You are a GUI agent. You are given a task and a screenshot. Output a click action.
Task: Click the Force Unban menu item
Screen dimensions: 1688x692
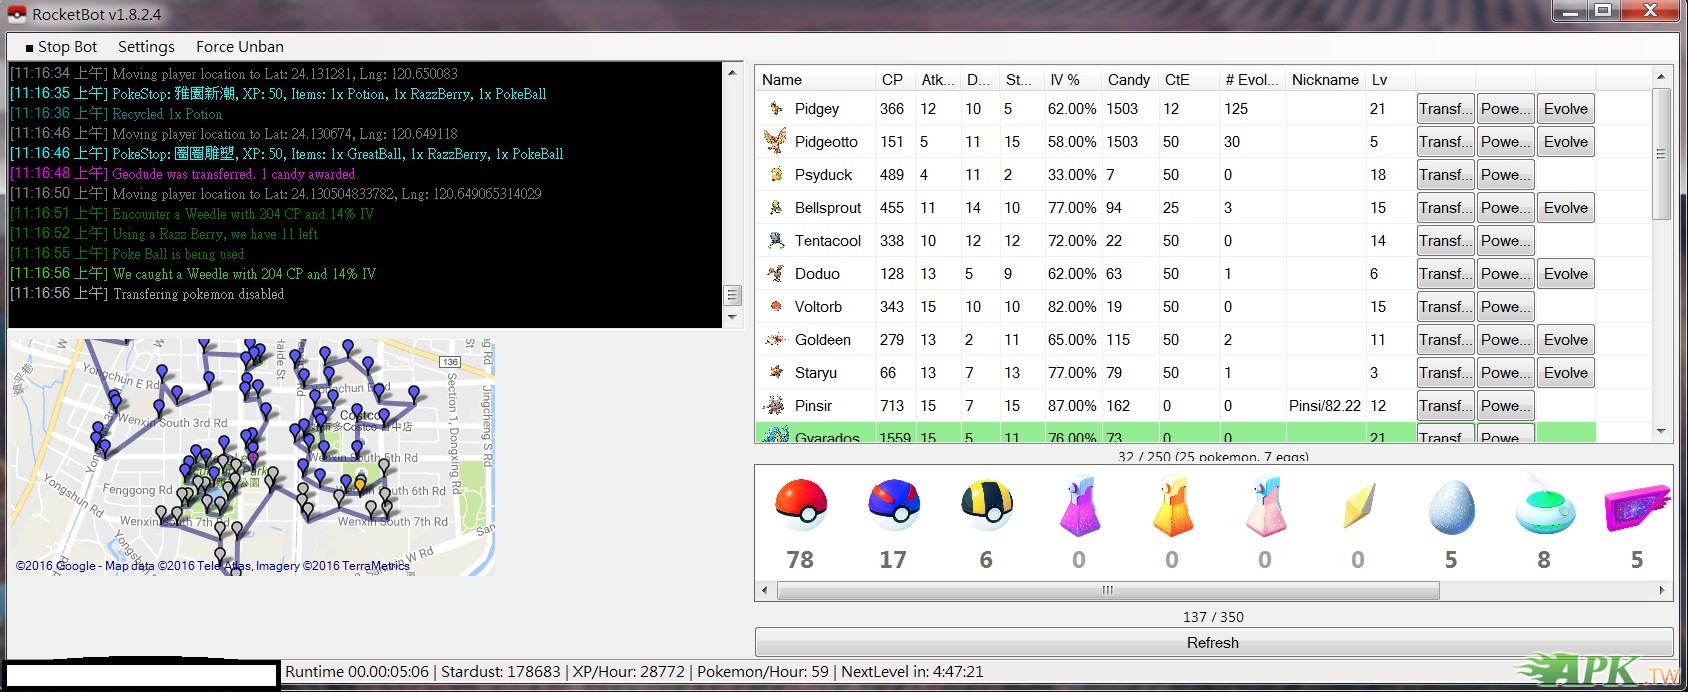(x=240, y=47)
